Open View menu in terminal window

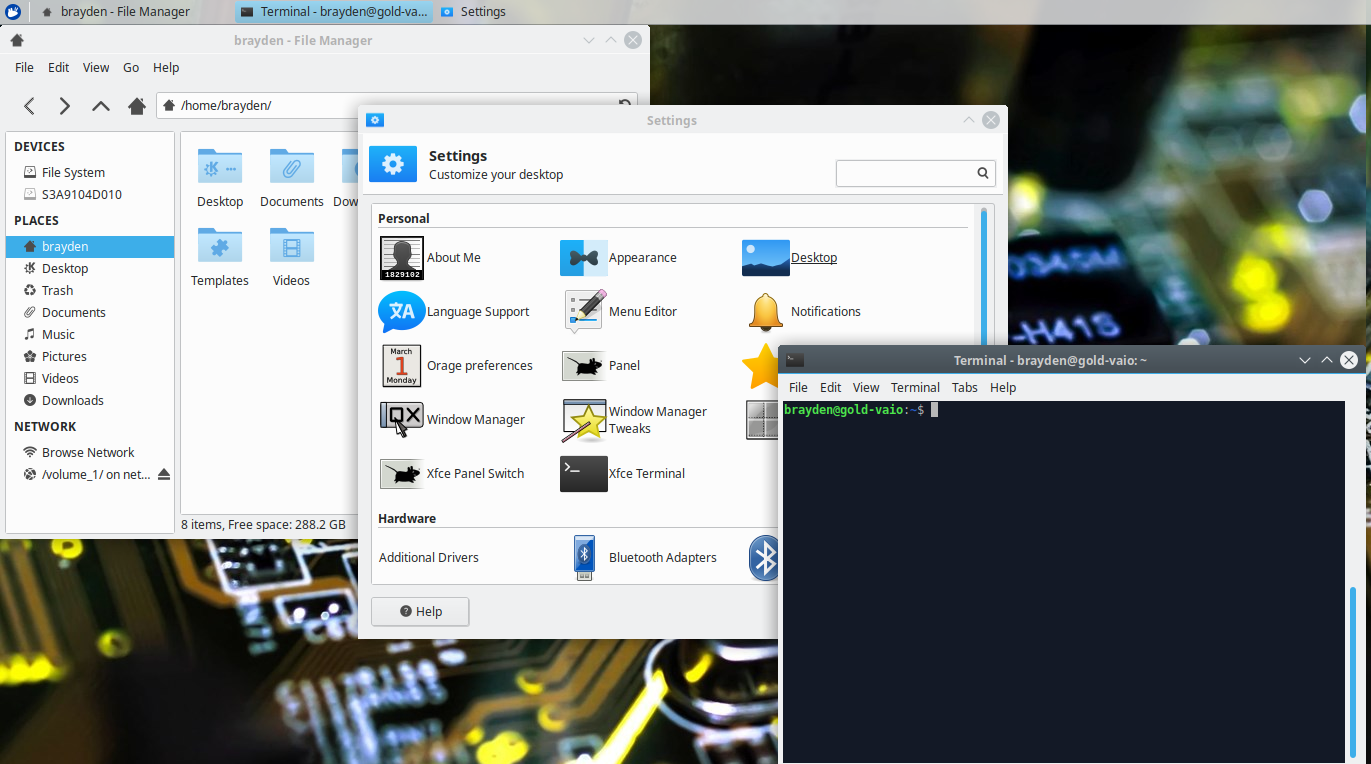(x=866, y=387)
